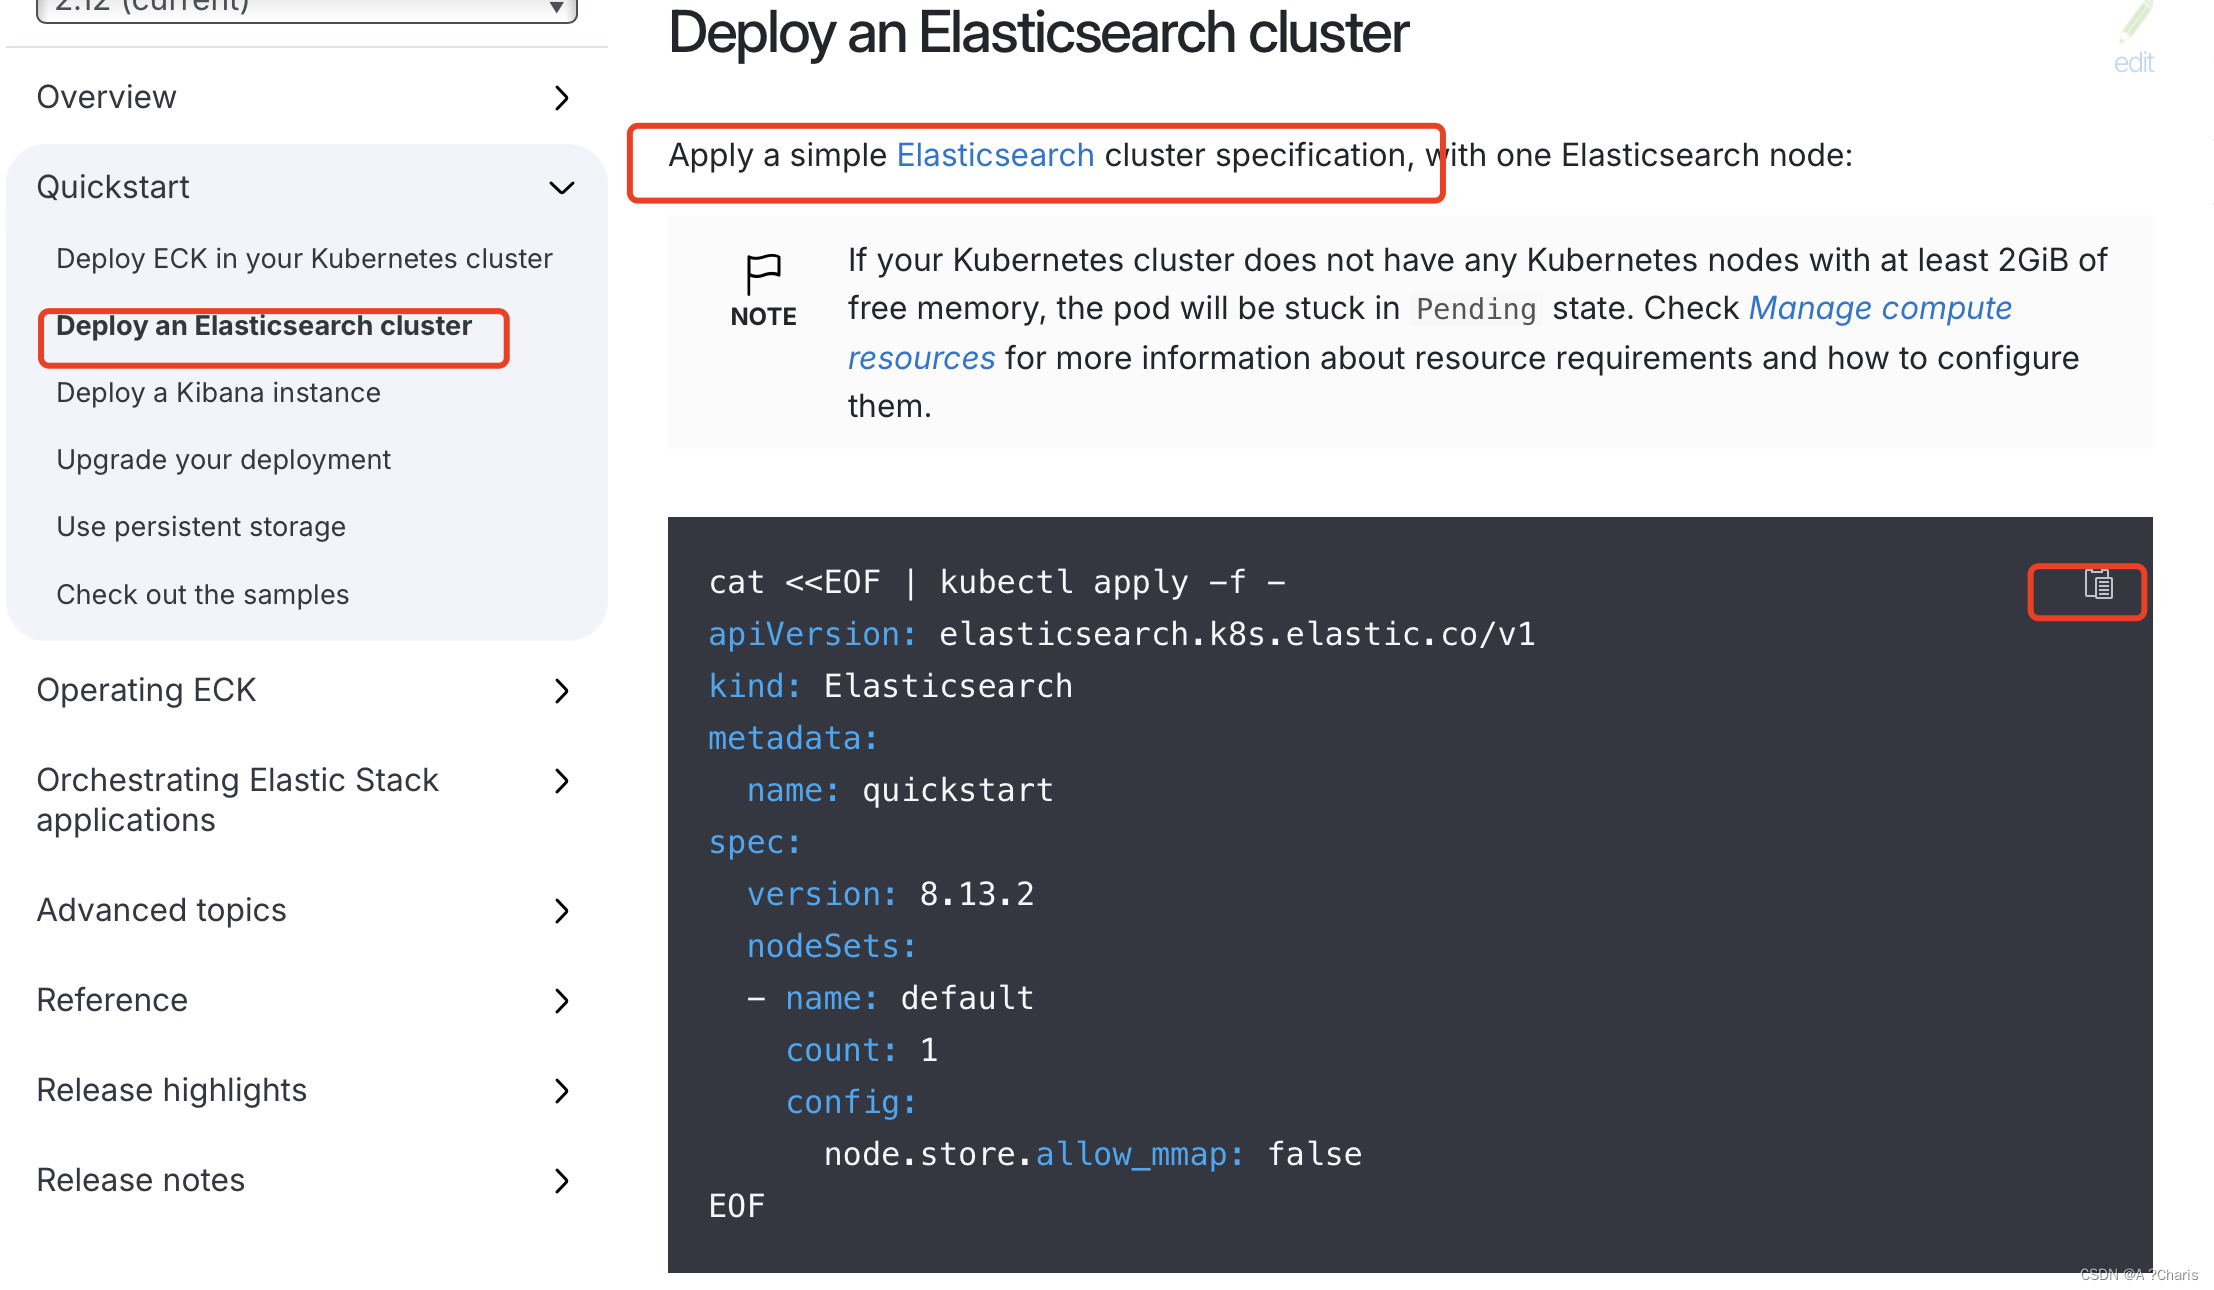Screen dimensions: 2214x1290
Task: Click 'node.store.allow_mmap: false' line
Action: tap(1093, 1154)
